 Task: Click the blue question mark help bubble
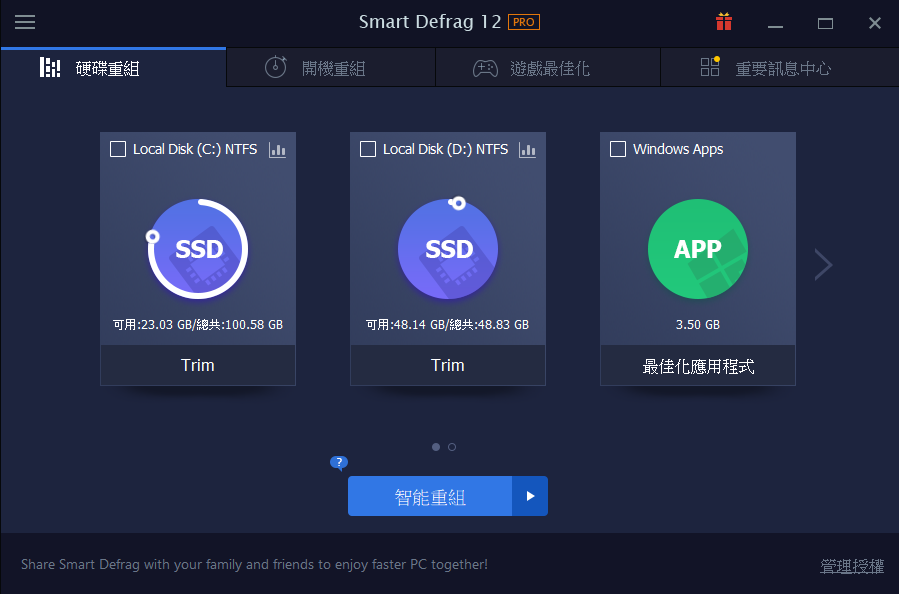click(x=339, y=463)
